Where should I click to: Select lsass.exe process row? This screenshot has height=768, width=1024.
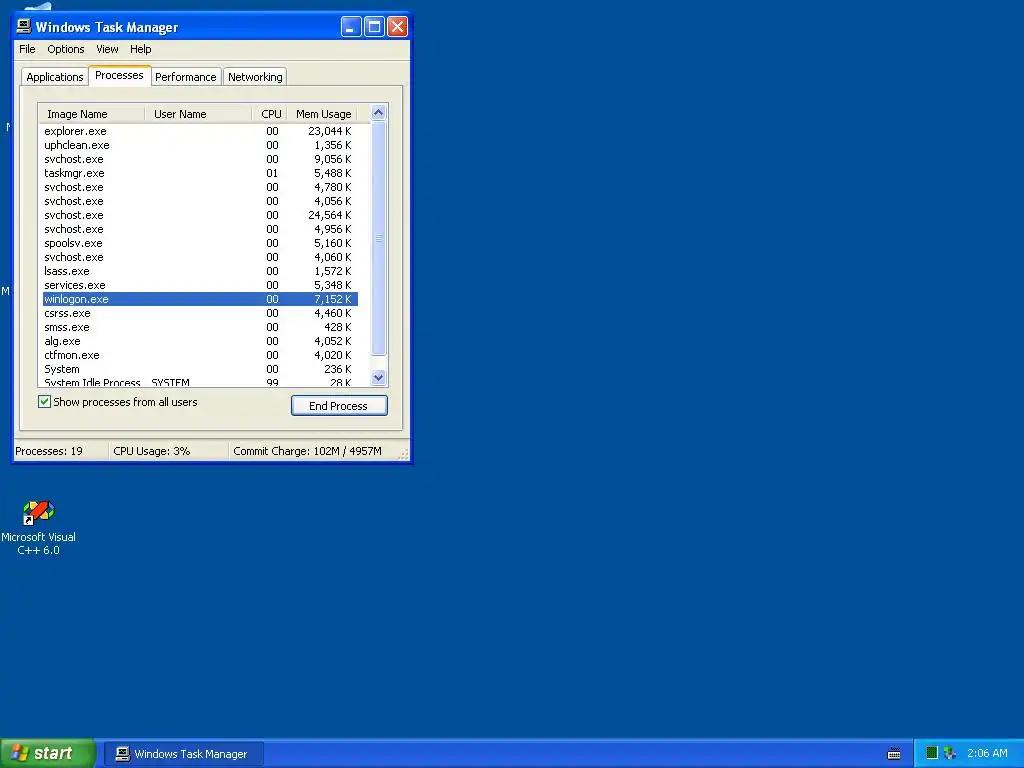point(200,271)
